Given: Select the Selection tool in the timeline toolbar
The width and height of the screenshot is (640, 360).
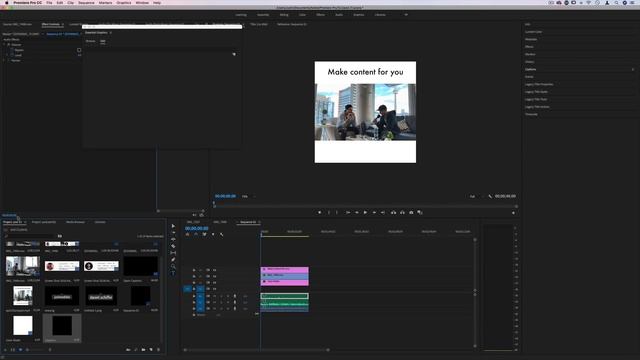Looking at the screenshot, I should [x=173, y=226].
